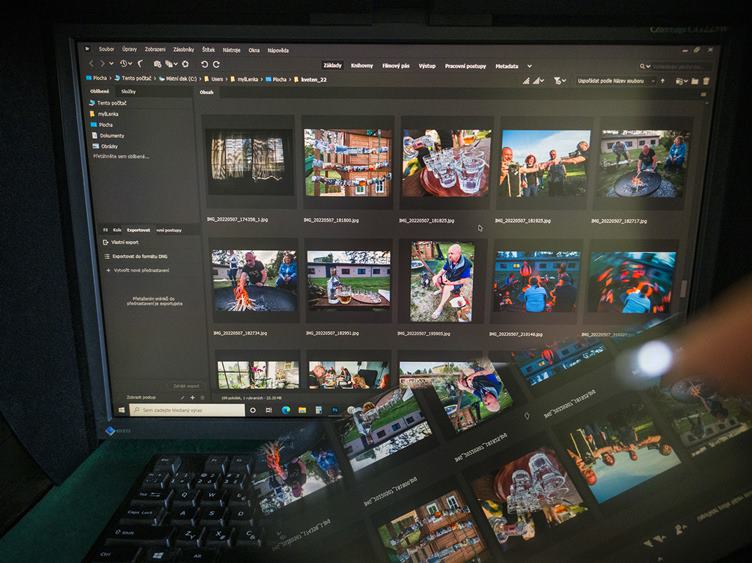
Task: Open the filter by rating funnel dropdown
Action: pos(560,81)
